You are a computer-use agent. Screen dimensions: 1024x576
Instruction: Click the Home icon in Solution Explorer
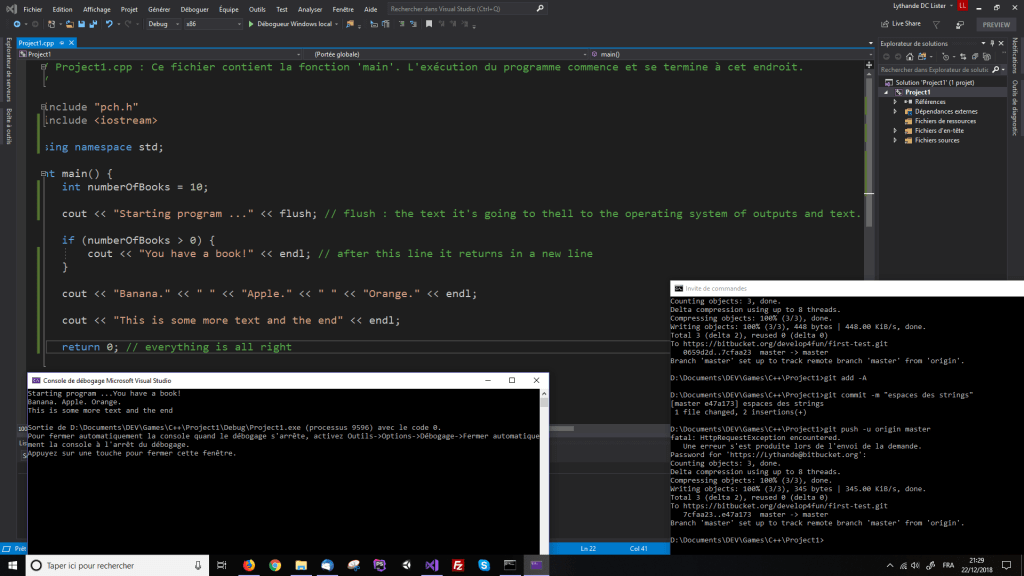[909, 56]
